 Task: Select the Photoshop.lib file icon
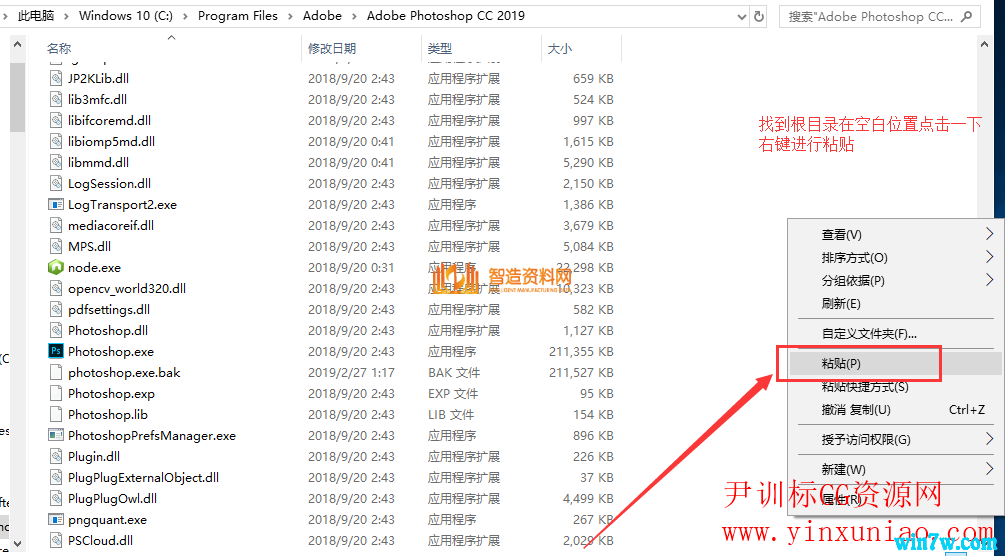tap(56, 414)
